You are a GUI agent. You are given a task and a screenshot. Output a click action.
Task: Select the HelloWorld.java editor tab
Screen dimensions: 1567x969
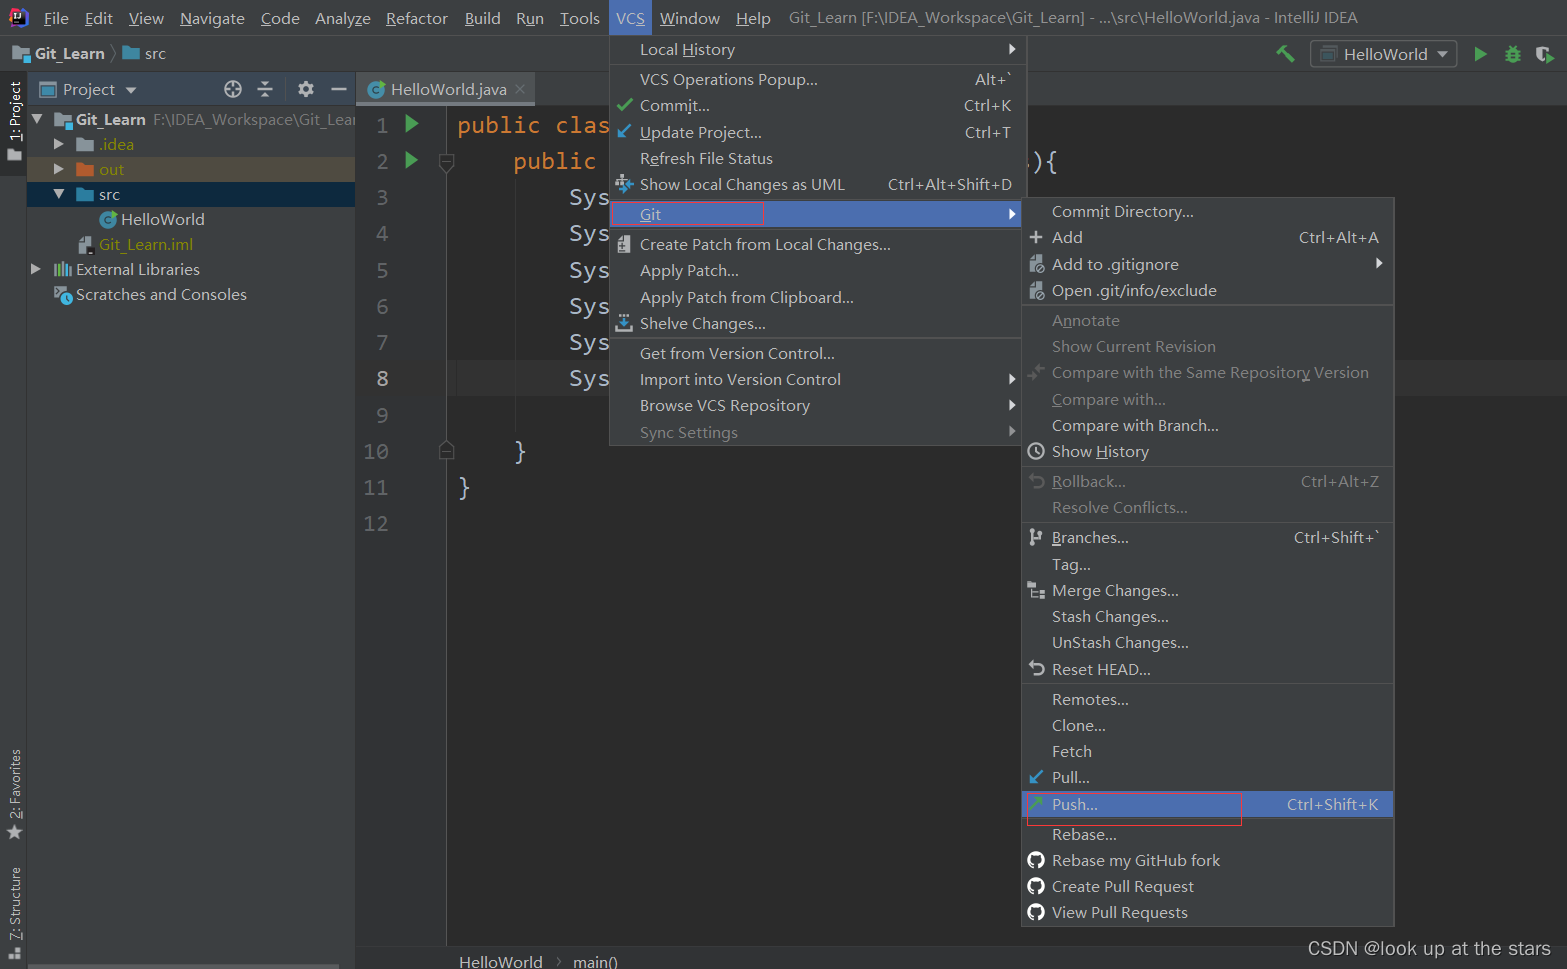446,89
